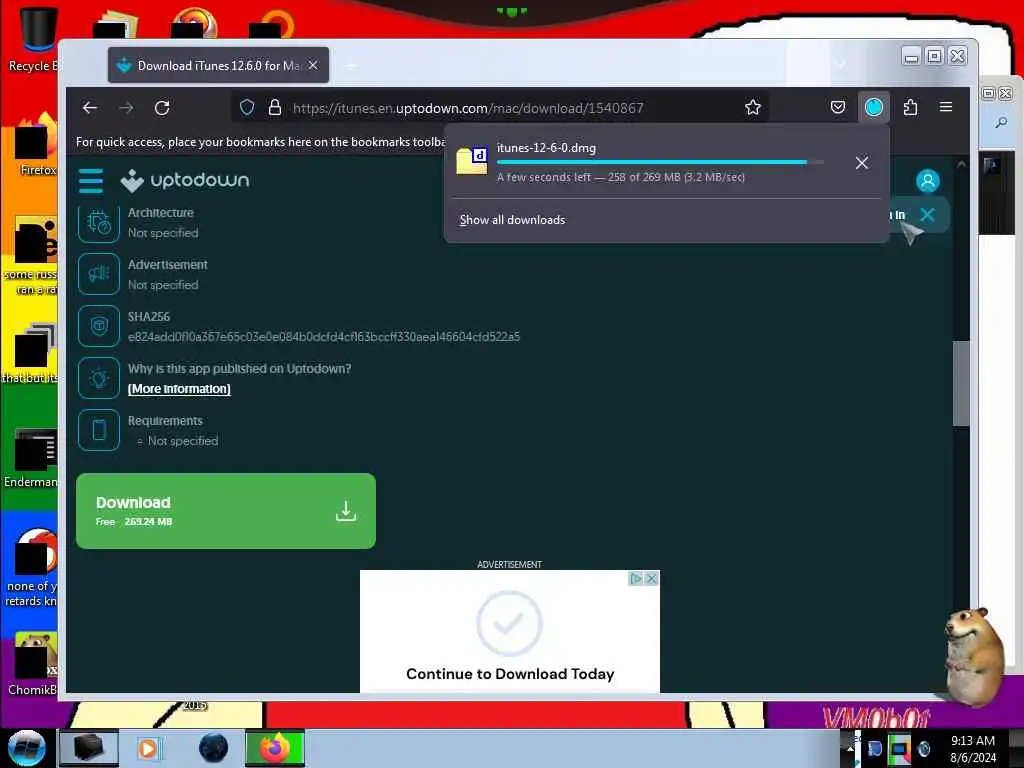Click the Firefox taskbar button
This screenshot has width=1024, height=768.
pyautogui.click(x=275, y=748)
